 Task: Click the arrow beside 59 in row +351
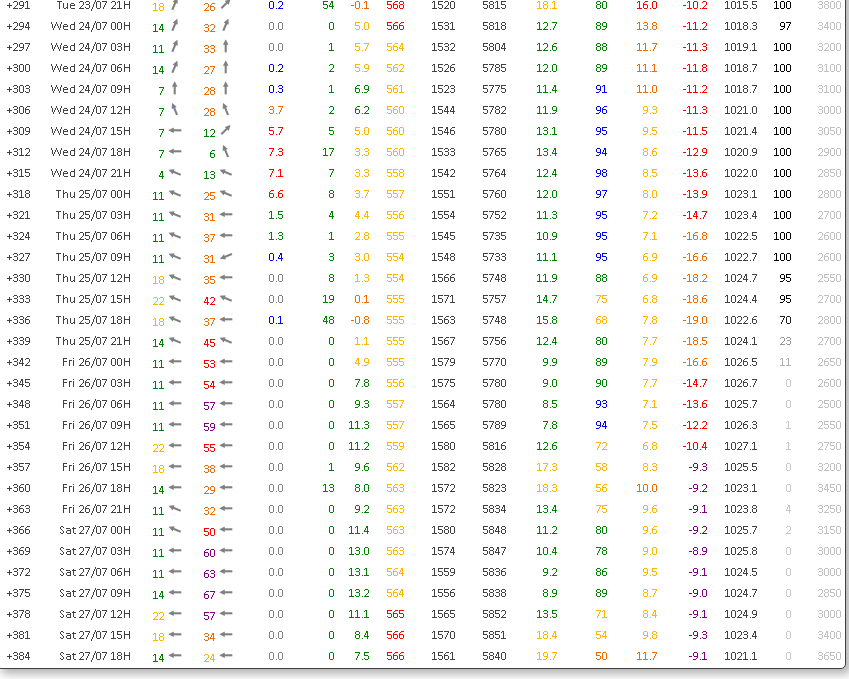point(226,425)
